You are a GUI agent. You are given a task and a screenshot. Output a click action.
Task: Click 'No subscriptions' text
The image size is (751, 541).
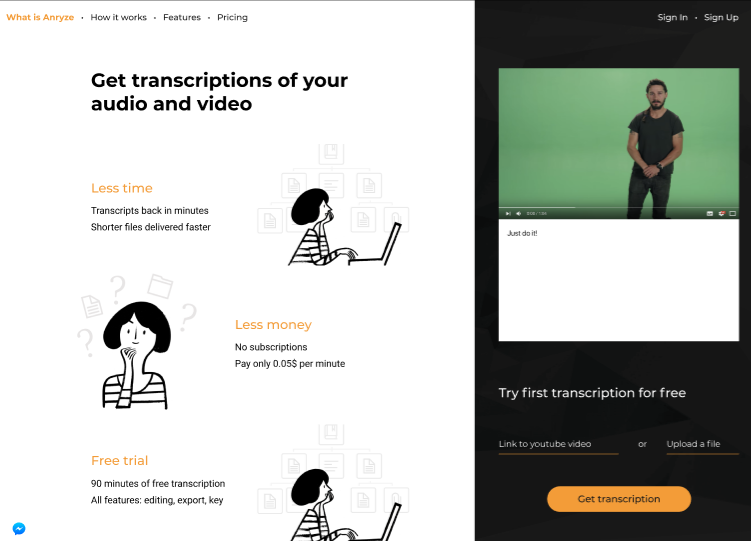pyautogui.click(x=271, y=347)
